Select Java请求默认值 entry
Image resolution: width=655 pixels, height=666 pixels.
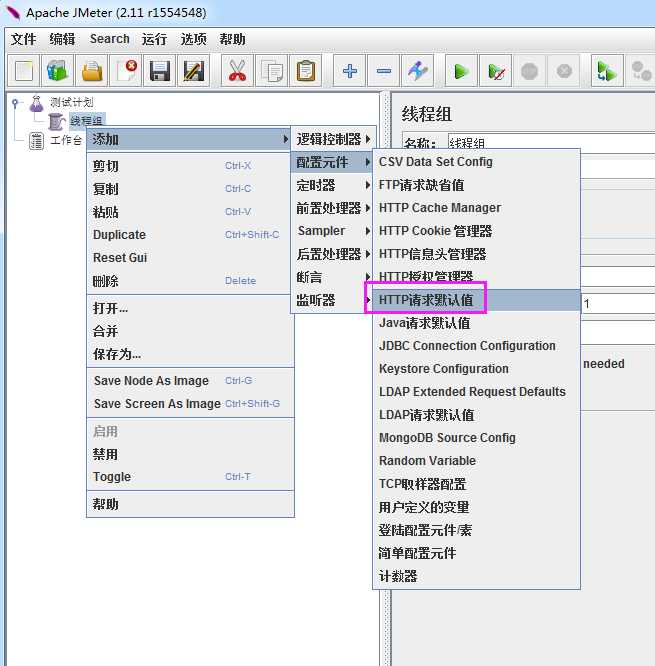tap(476, 323)
